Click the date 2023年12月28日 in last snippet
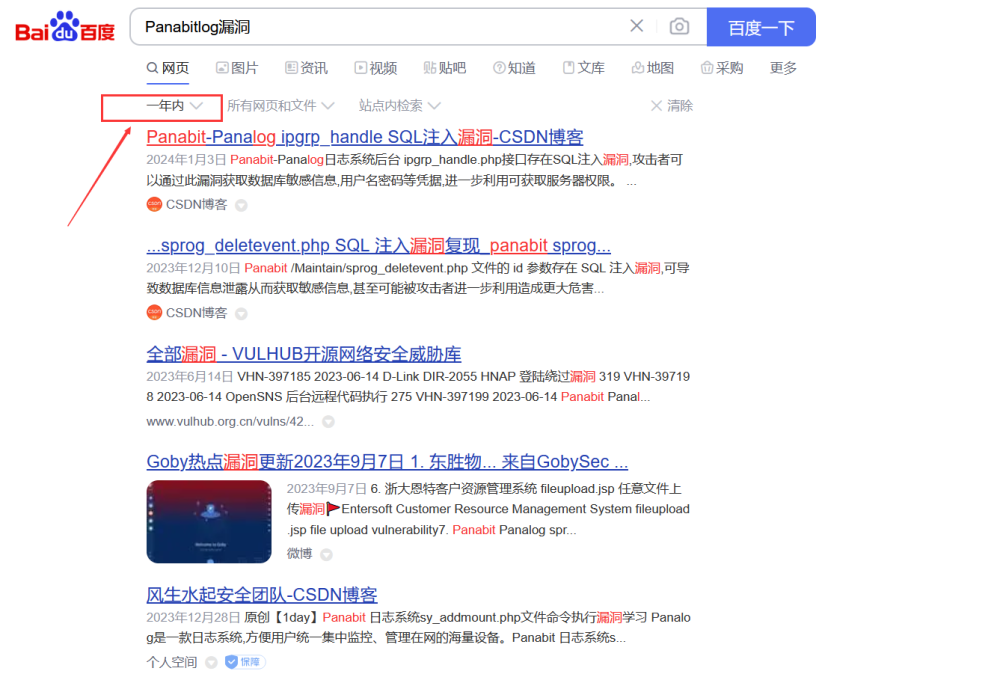 point(193,618)
